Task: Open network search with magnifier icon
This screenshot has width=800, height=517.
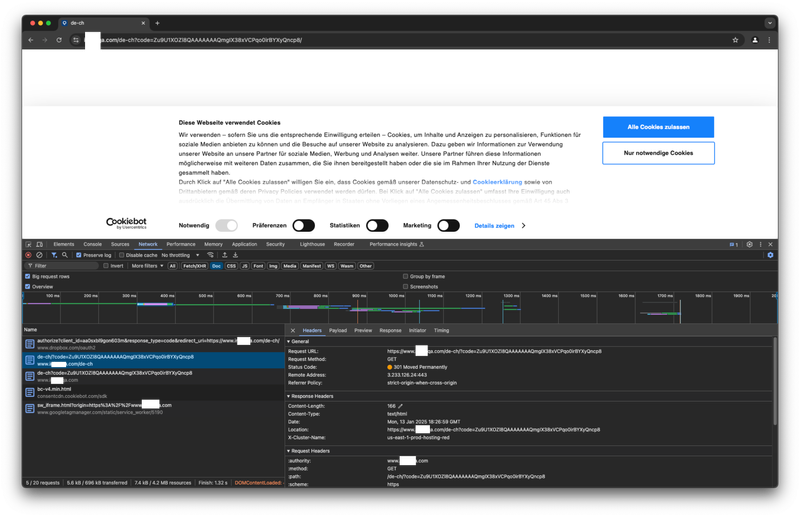Action: pos(63,255)
